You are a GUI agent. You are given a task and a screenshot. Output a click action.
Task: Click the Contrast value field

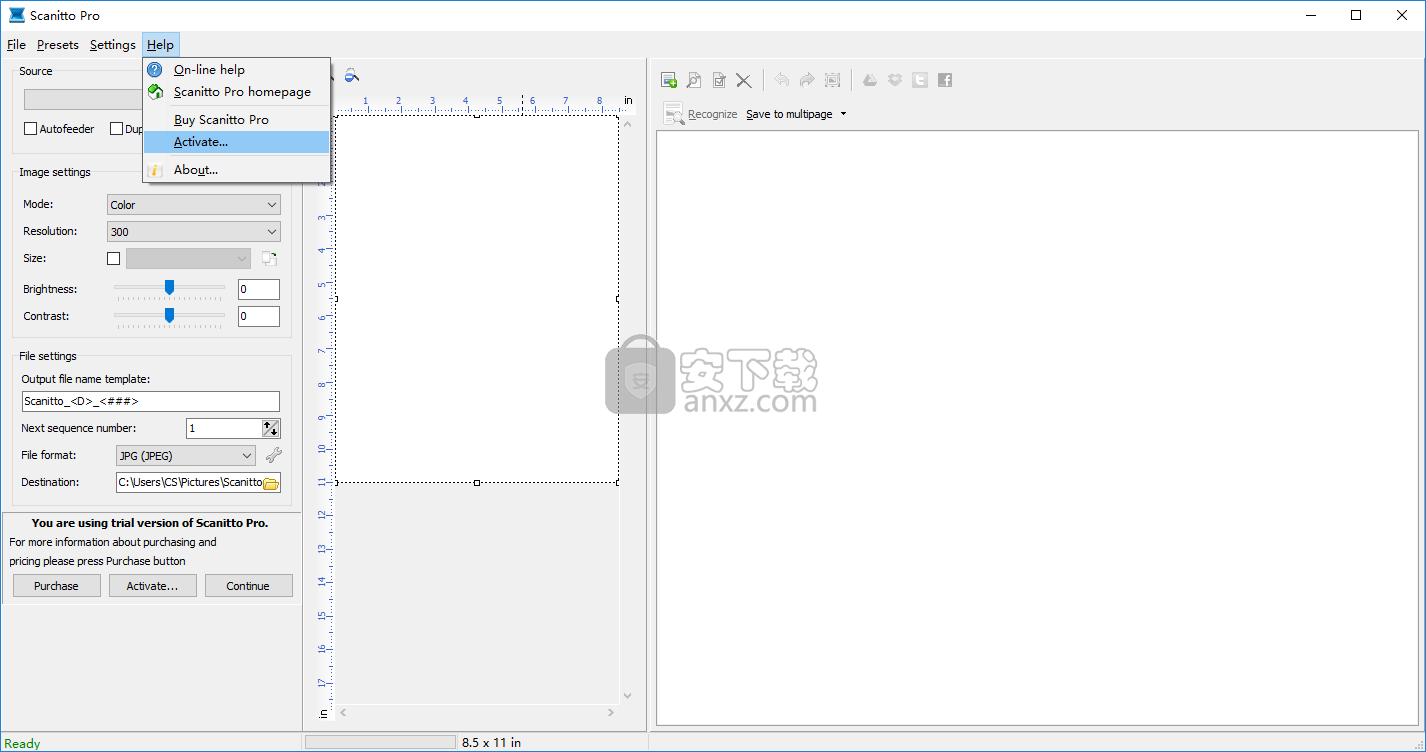click(x=259, y=317)
